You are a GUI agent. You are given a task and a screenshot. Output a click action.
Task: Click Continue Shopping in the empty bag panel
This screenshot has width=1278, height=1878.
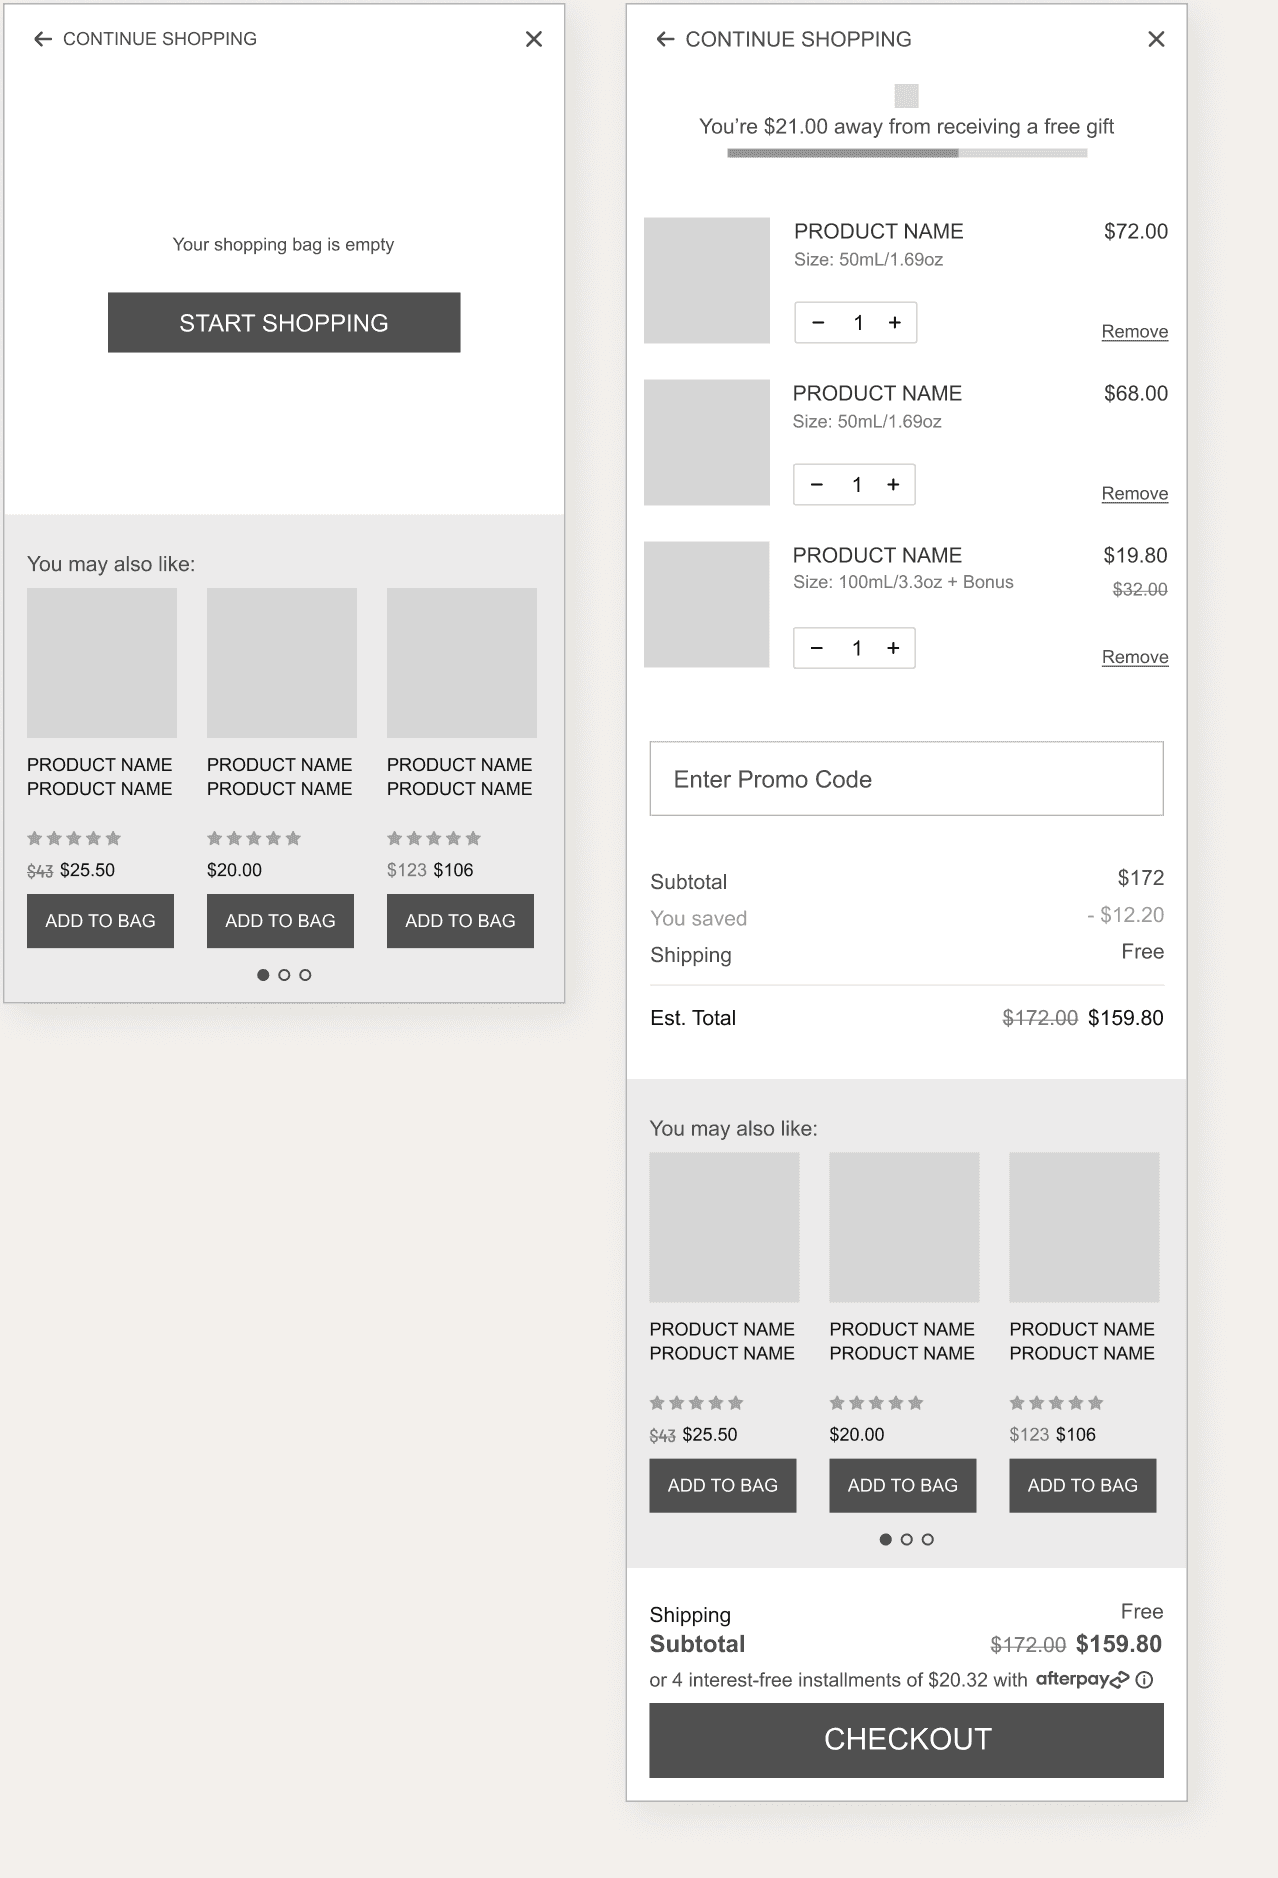pos(160,39)
